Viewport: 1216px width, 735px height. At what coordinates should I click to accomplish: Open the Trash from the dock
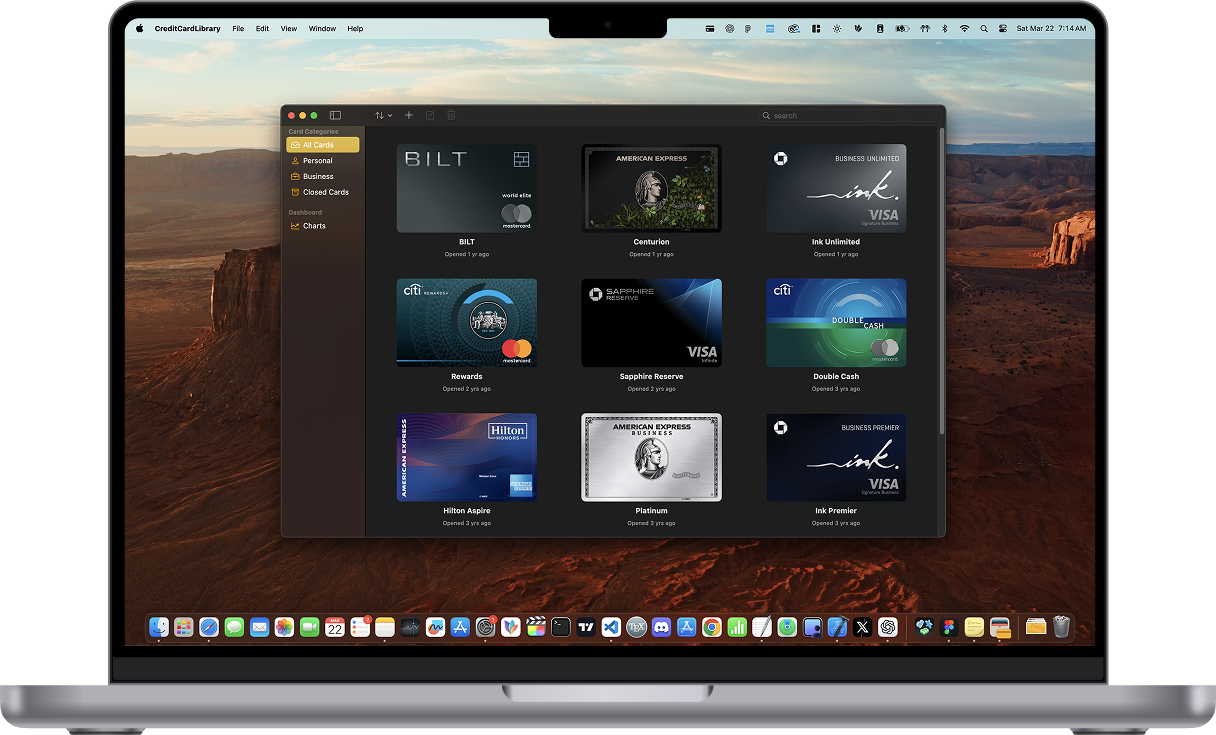[1061, 627]
